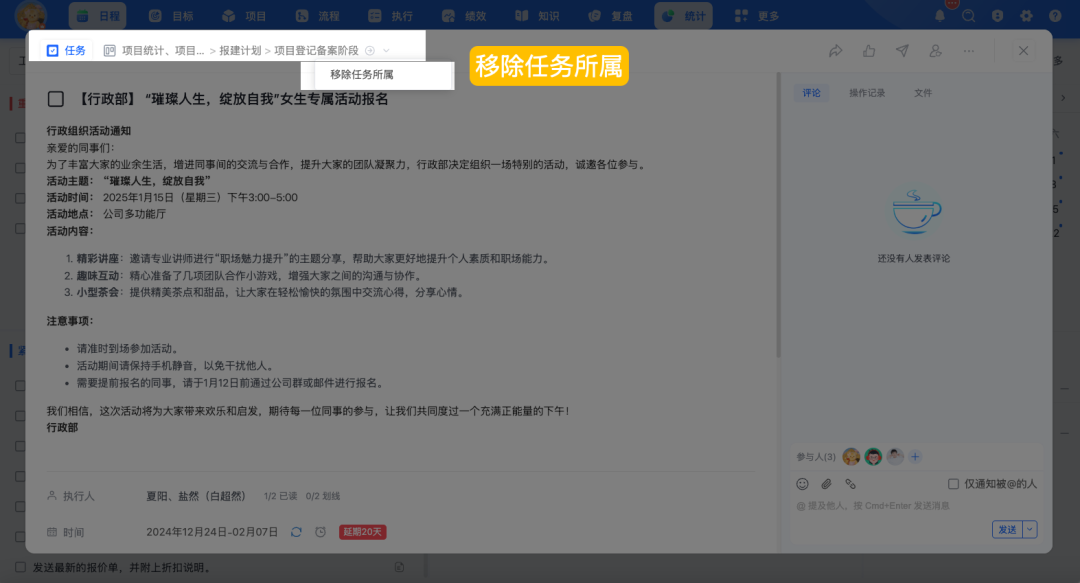Viewport: 1080px width, 583px height.
Task: Click the more options ... menu in the header
Action: point(968,50)
